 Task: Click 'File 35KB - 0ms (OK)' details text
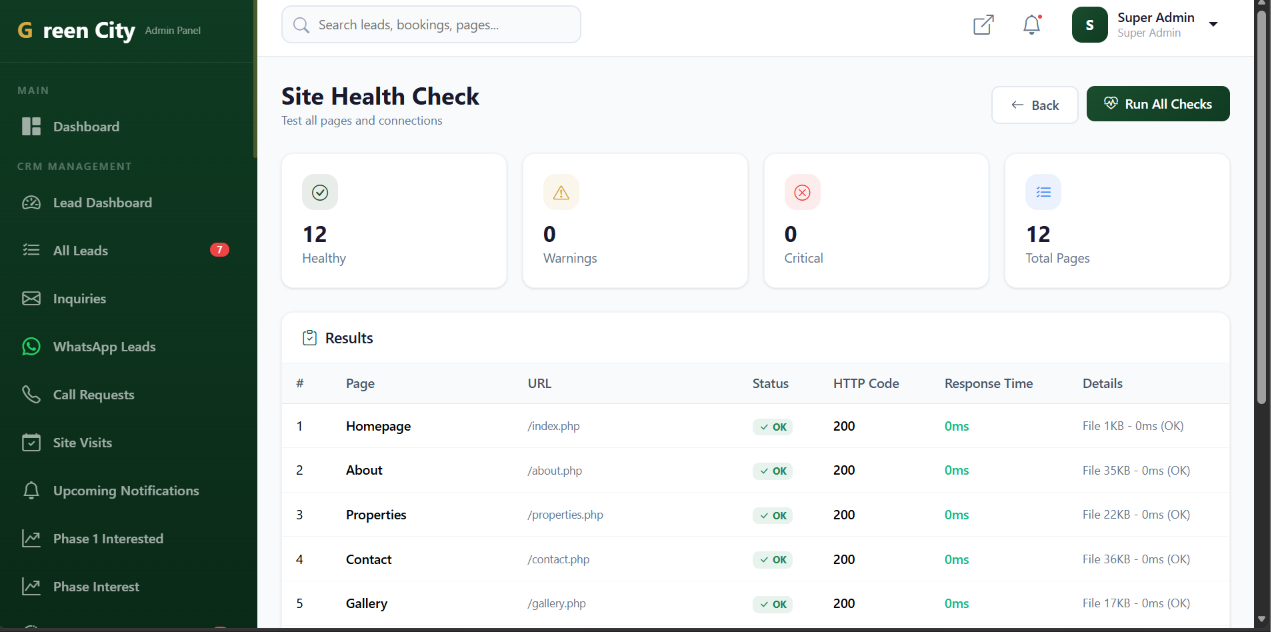click(x=1137, y=470)
